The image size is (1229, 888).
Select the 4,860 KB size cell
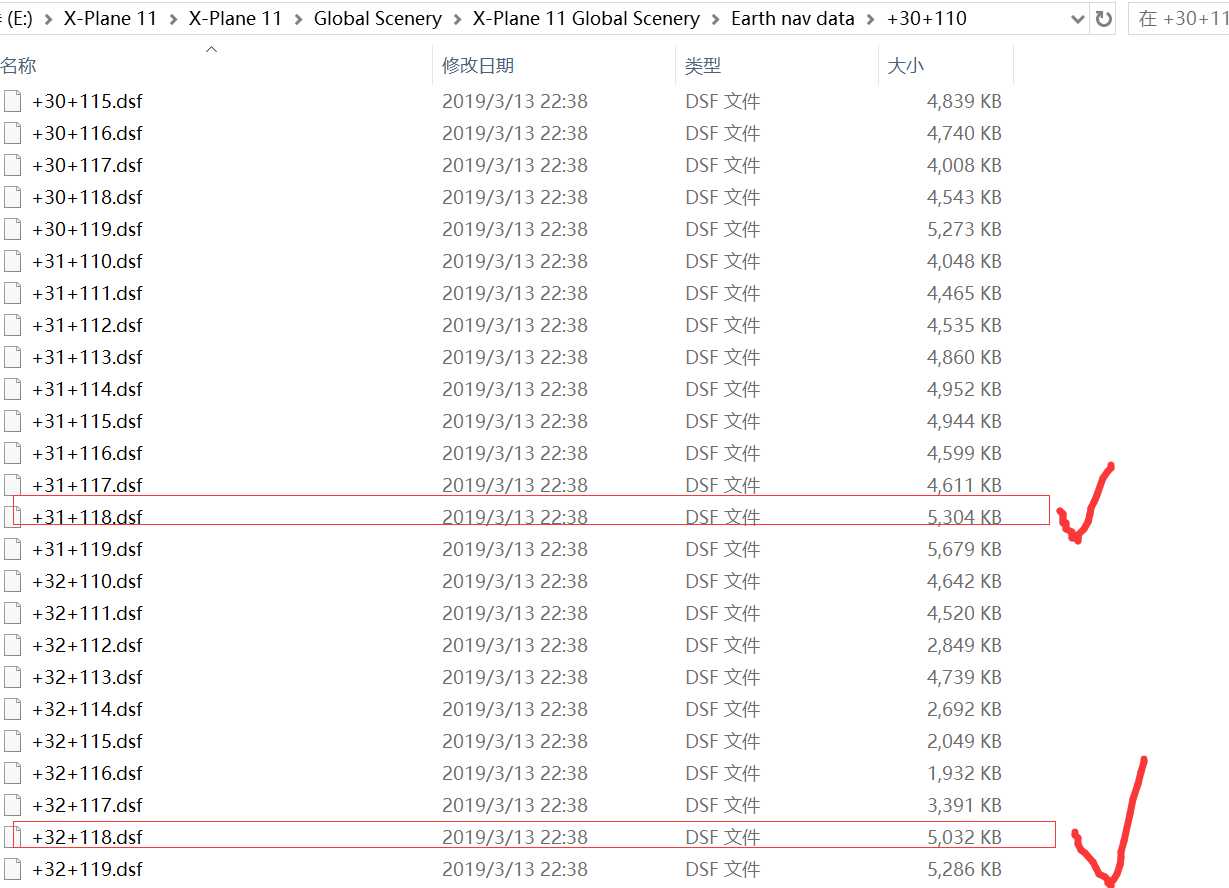964,357
